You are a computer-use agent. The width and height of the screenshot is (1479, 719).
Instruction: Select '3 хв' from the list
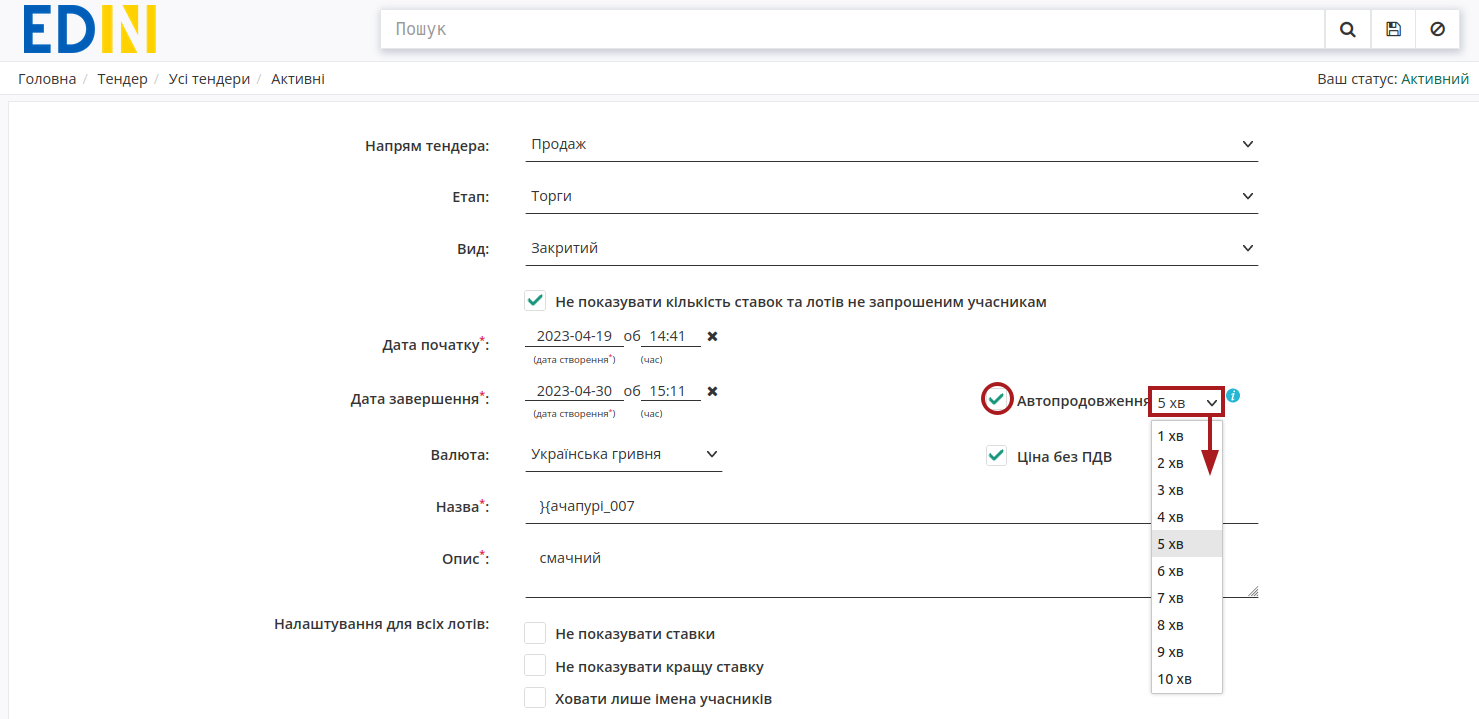[1187, 490]
